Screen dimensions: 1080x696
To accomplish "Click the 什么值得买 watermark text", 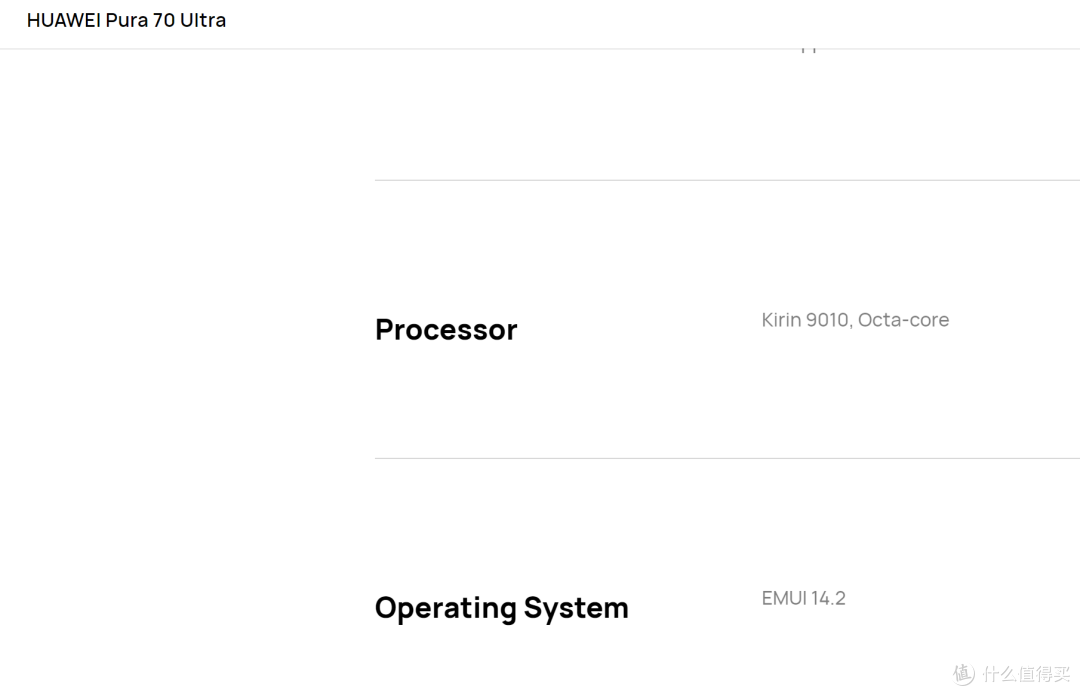I will 1026,673.
